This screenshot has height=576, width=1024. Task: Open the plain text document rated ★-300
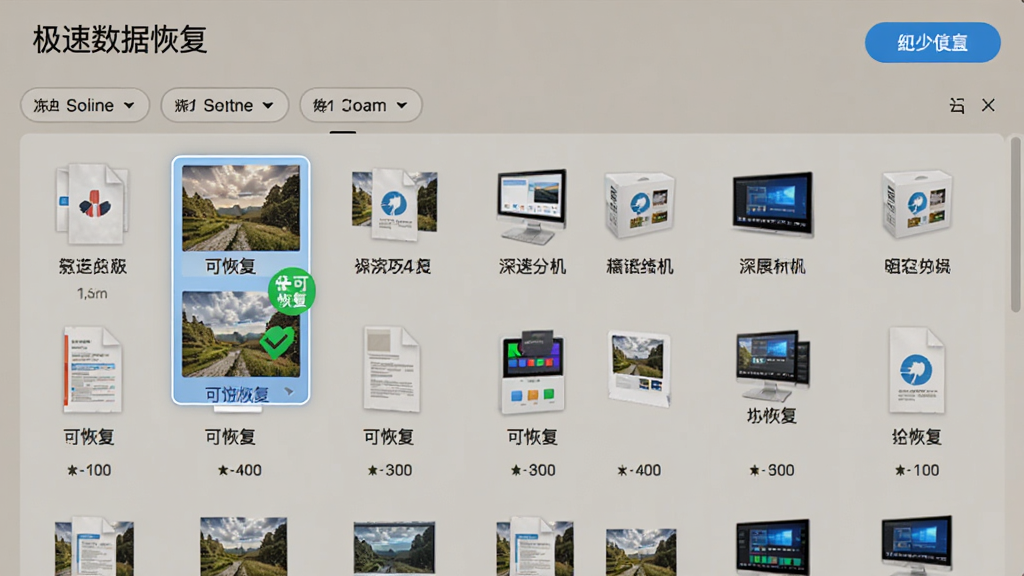click(391, 370)
